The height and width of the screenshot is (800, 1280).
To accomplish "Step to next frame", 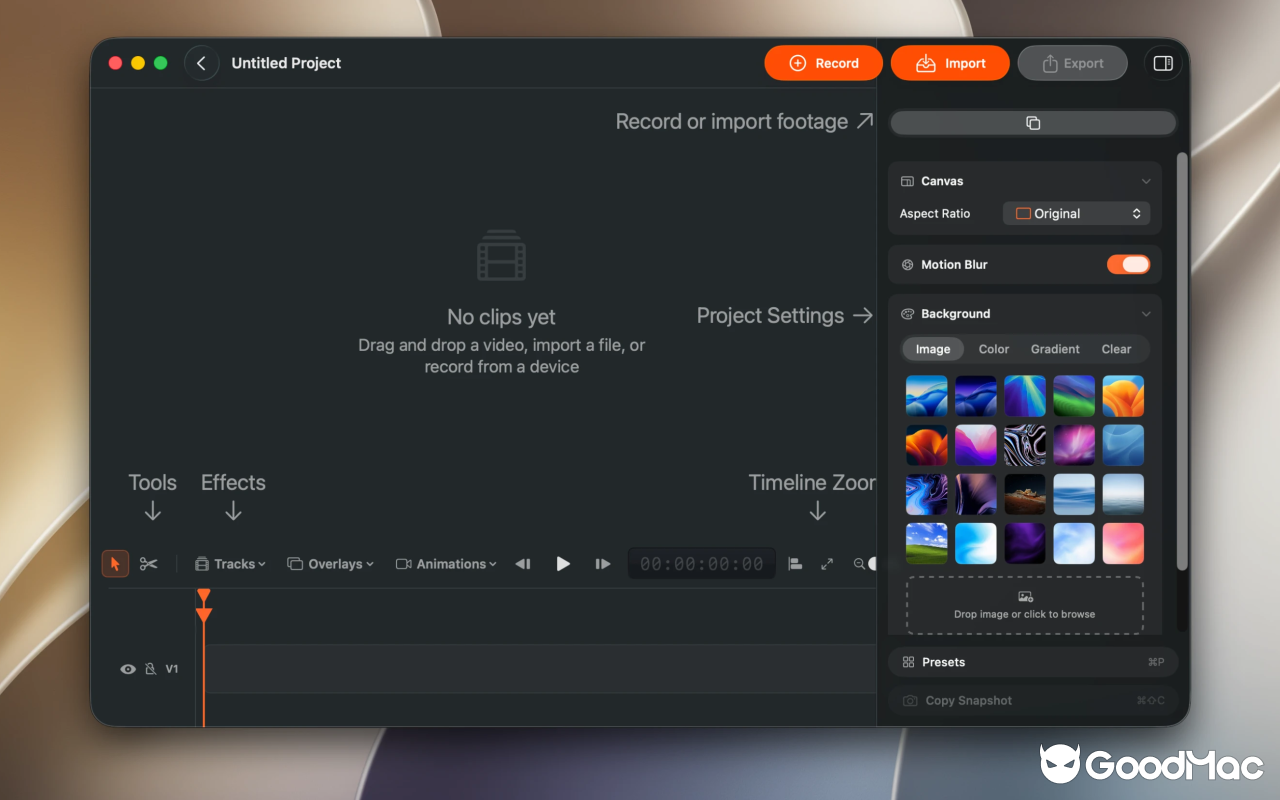I will [602, 564].
